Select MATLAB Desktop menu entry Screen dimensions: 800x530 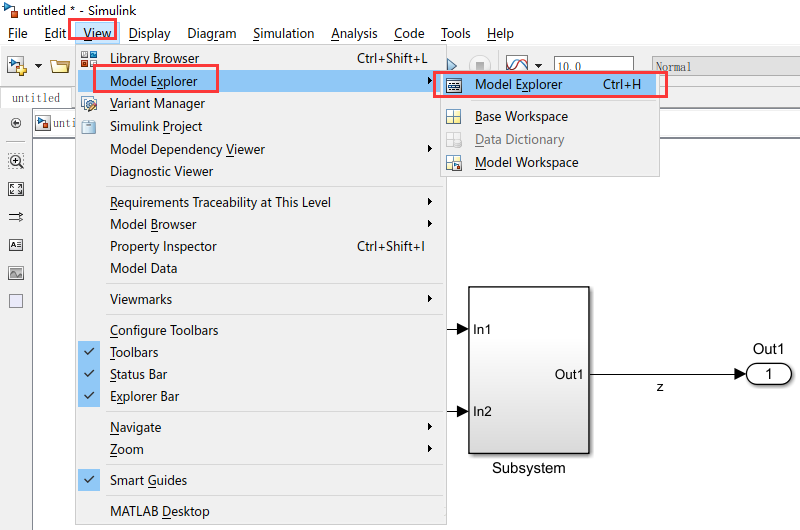pos(260,511)
